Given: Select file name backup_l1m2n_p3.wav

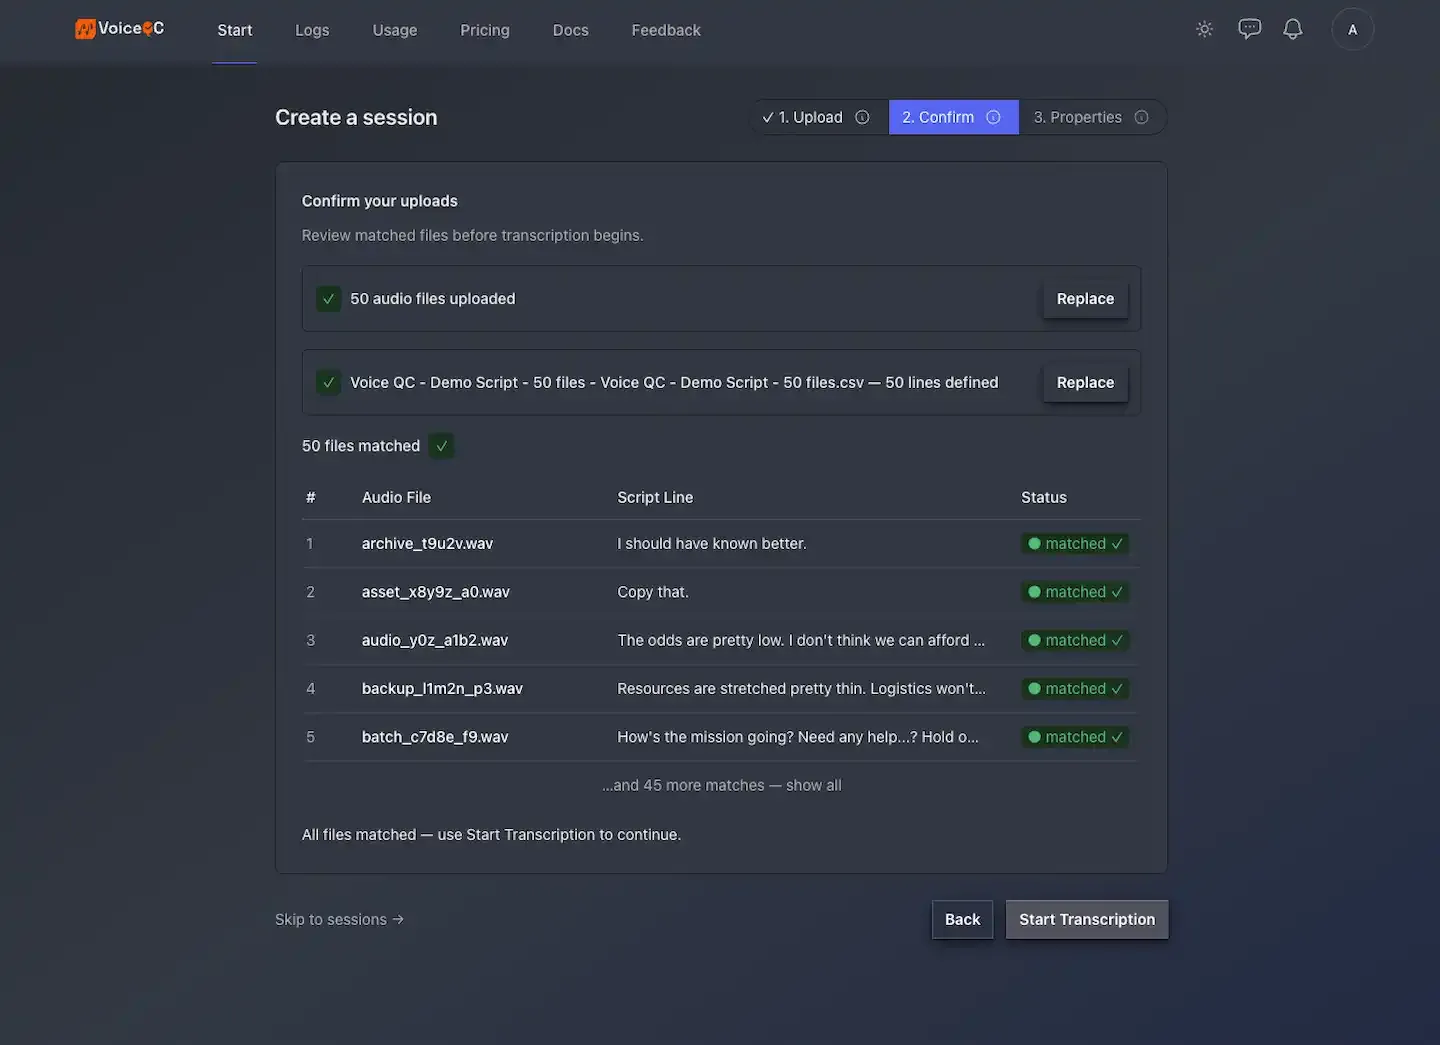Looking at the screenshot, I should [442, 688].
